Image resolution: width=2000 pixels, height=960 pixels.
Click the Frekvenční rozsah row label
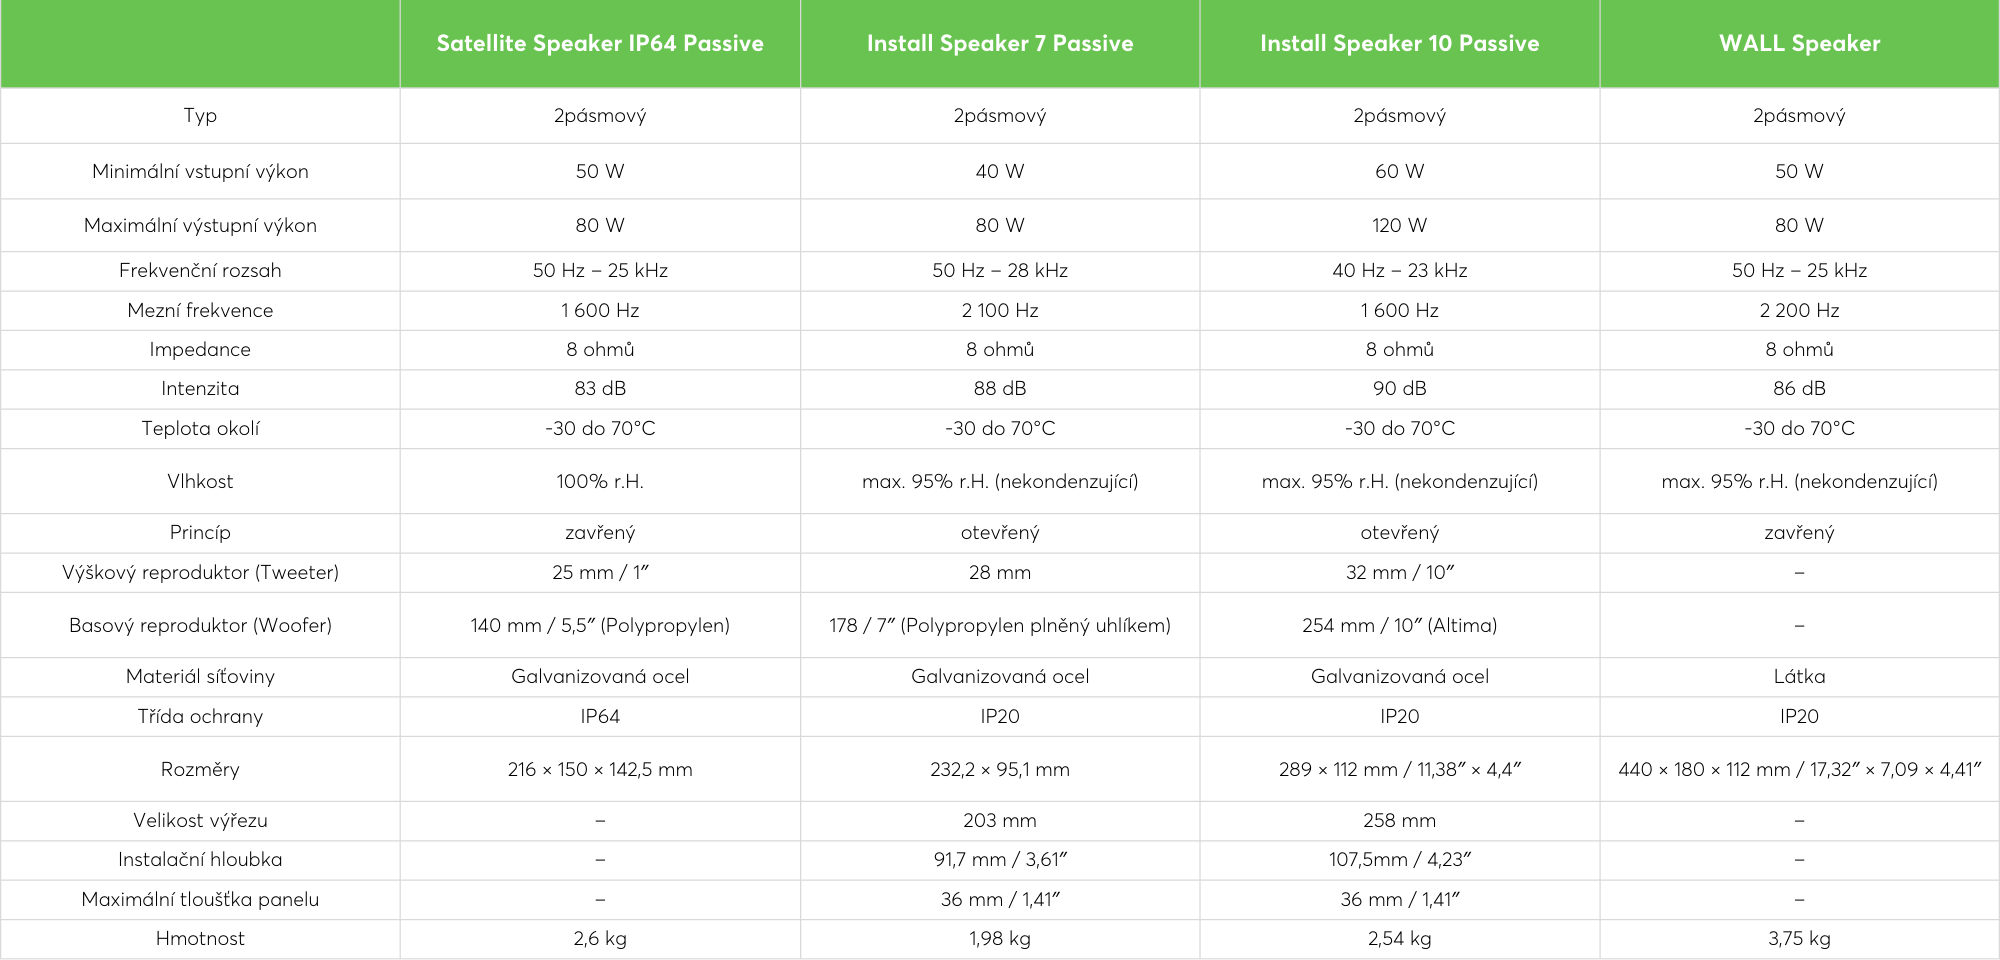[x=200, y=271]
